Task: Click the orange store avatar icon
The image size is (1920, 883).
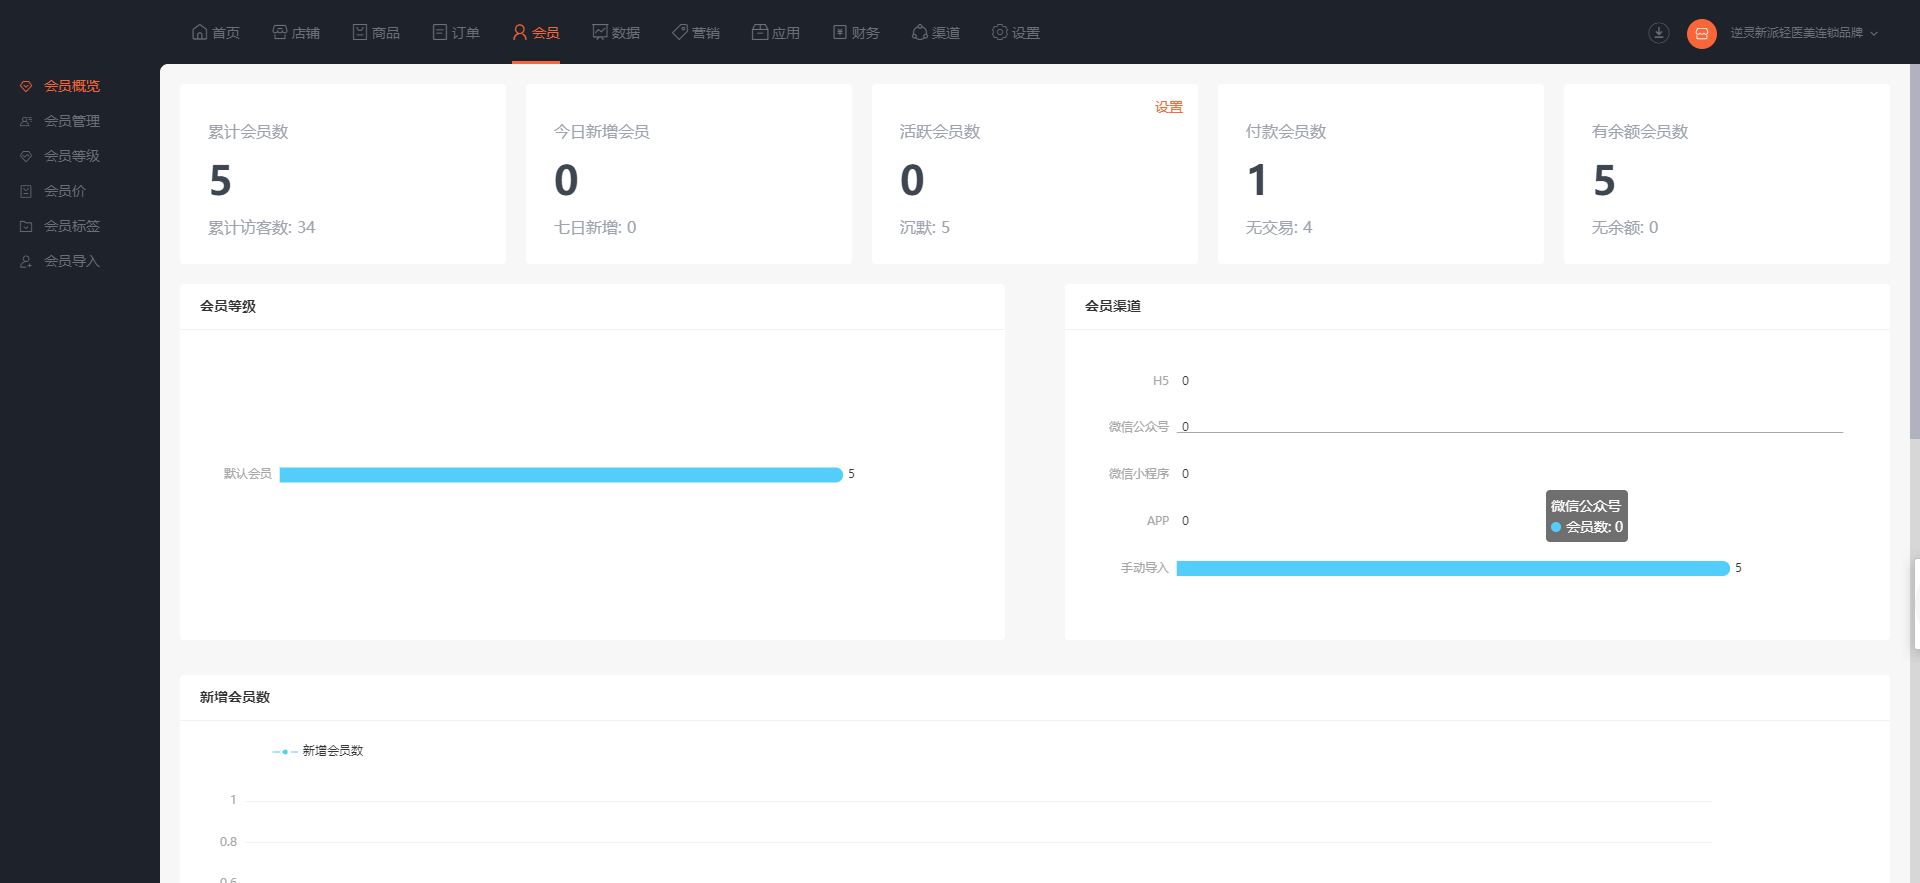Action: point(1701,33)
